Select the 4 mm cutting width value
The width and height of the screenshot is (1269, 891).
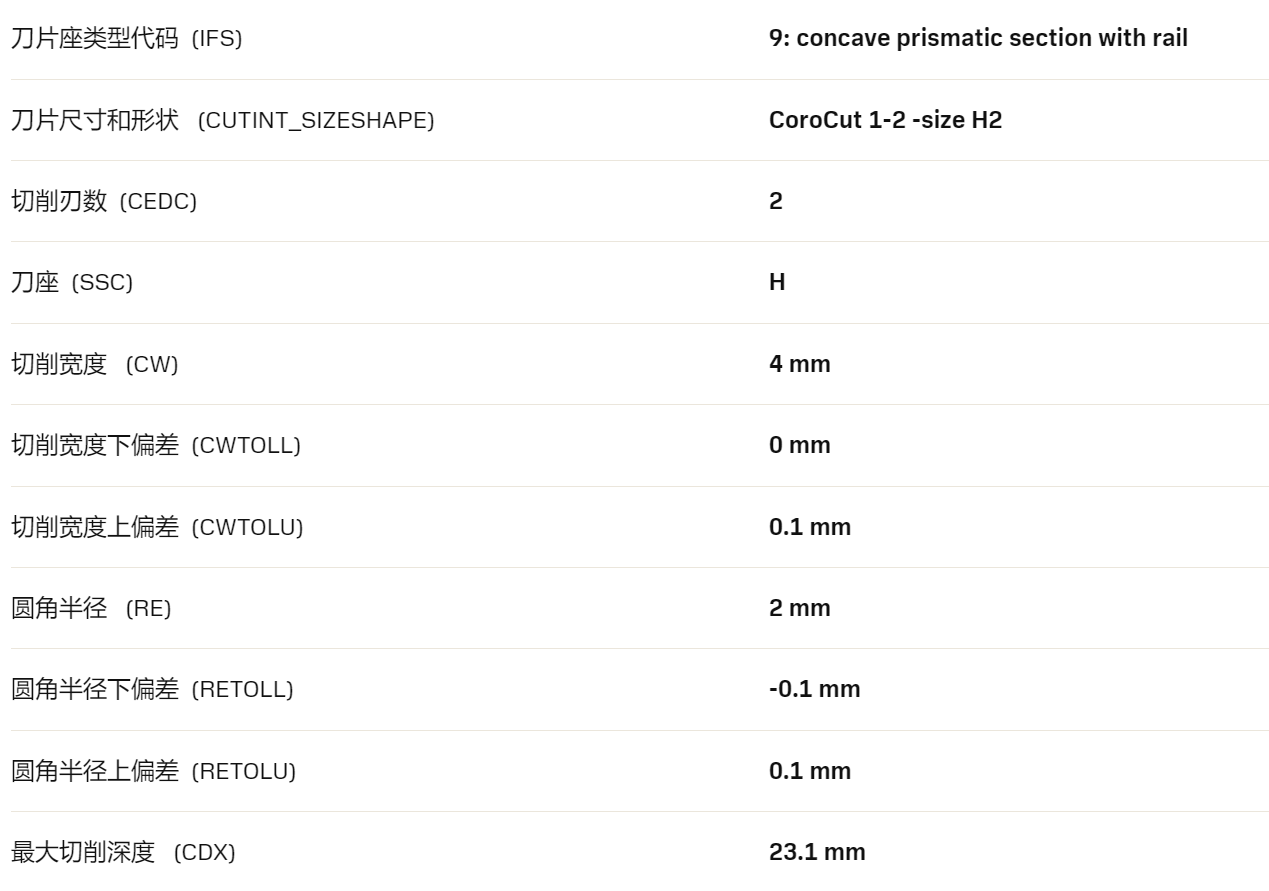[800, 365]
